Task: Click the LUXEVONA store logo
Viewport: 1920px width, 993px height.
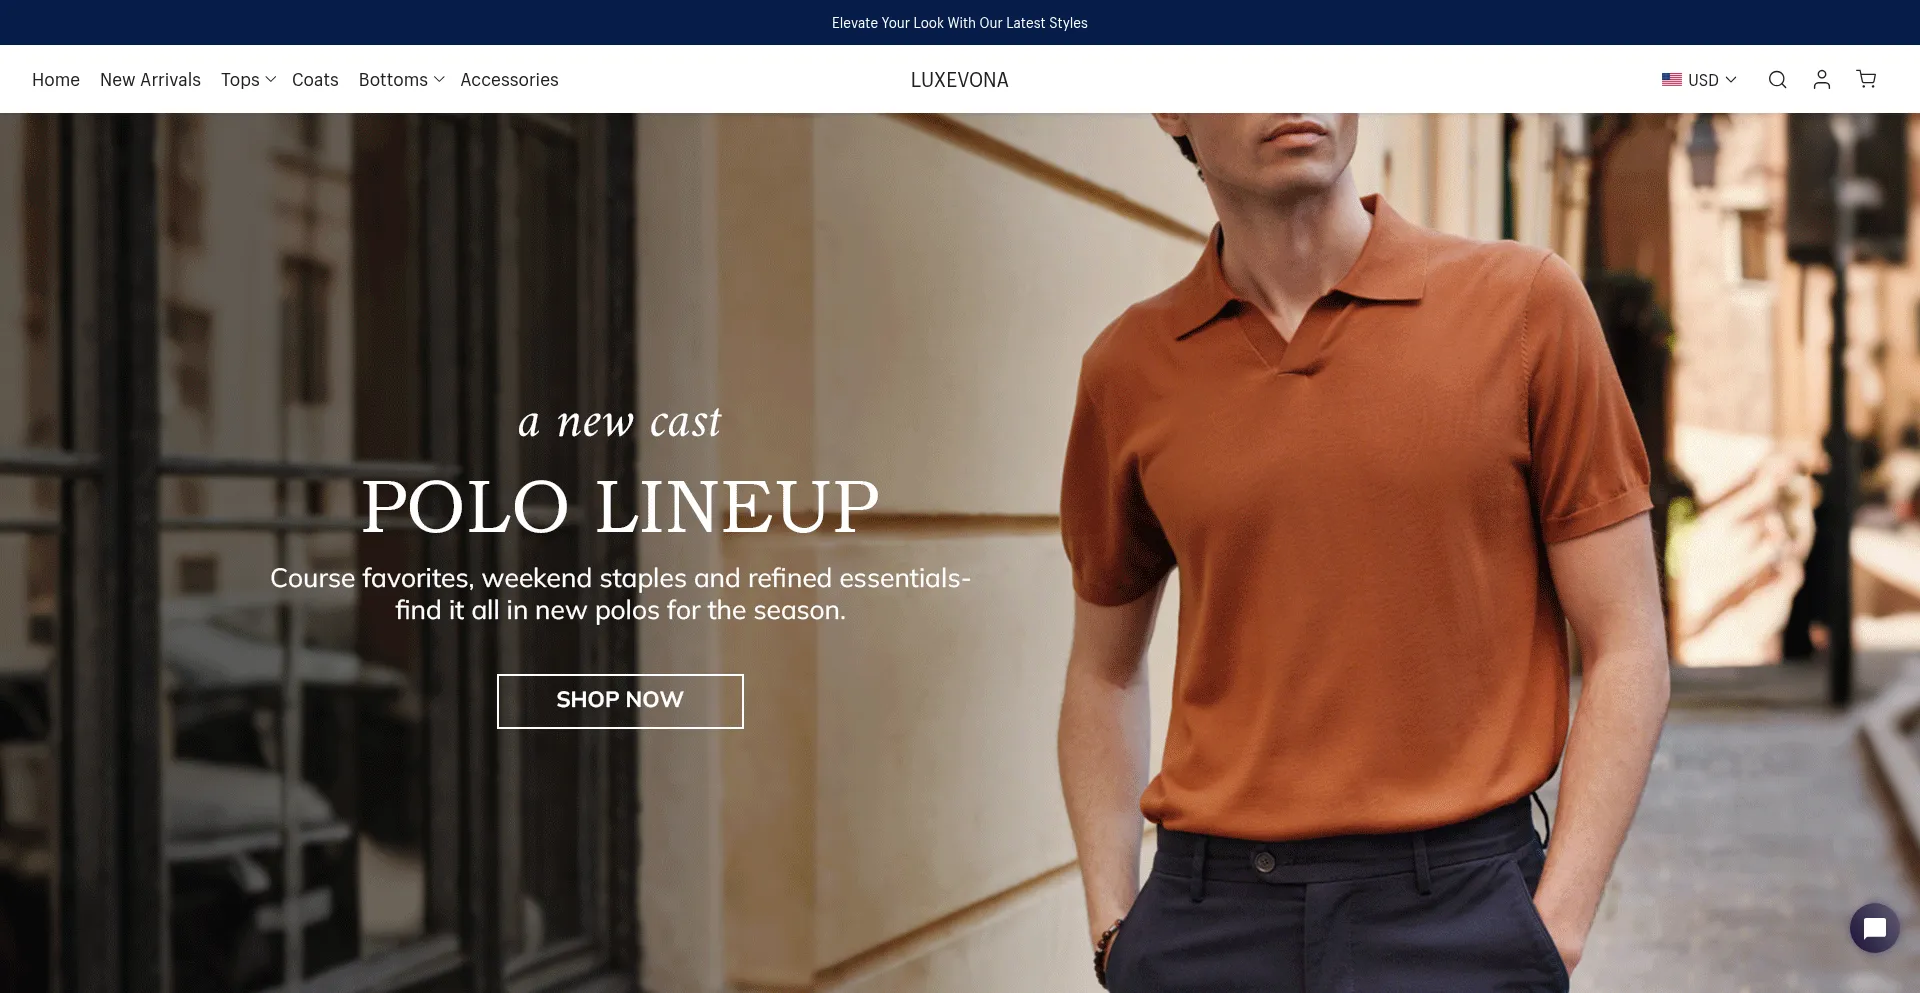Action: [959, 80]
